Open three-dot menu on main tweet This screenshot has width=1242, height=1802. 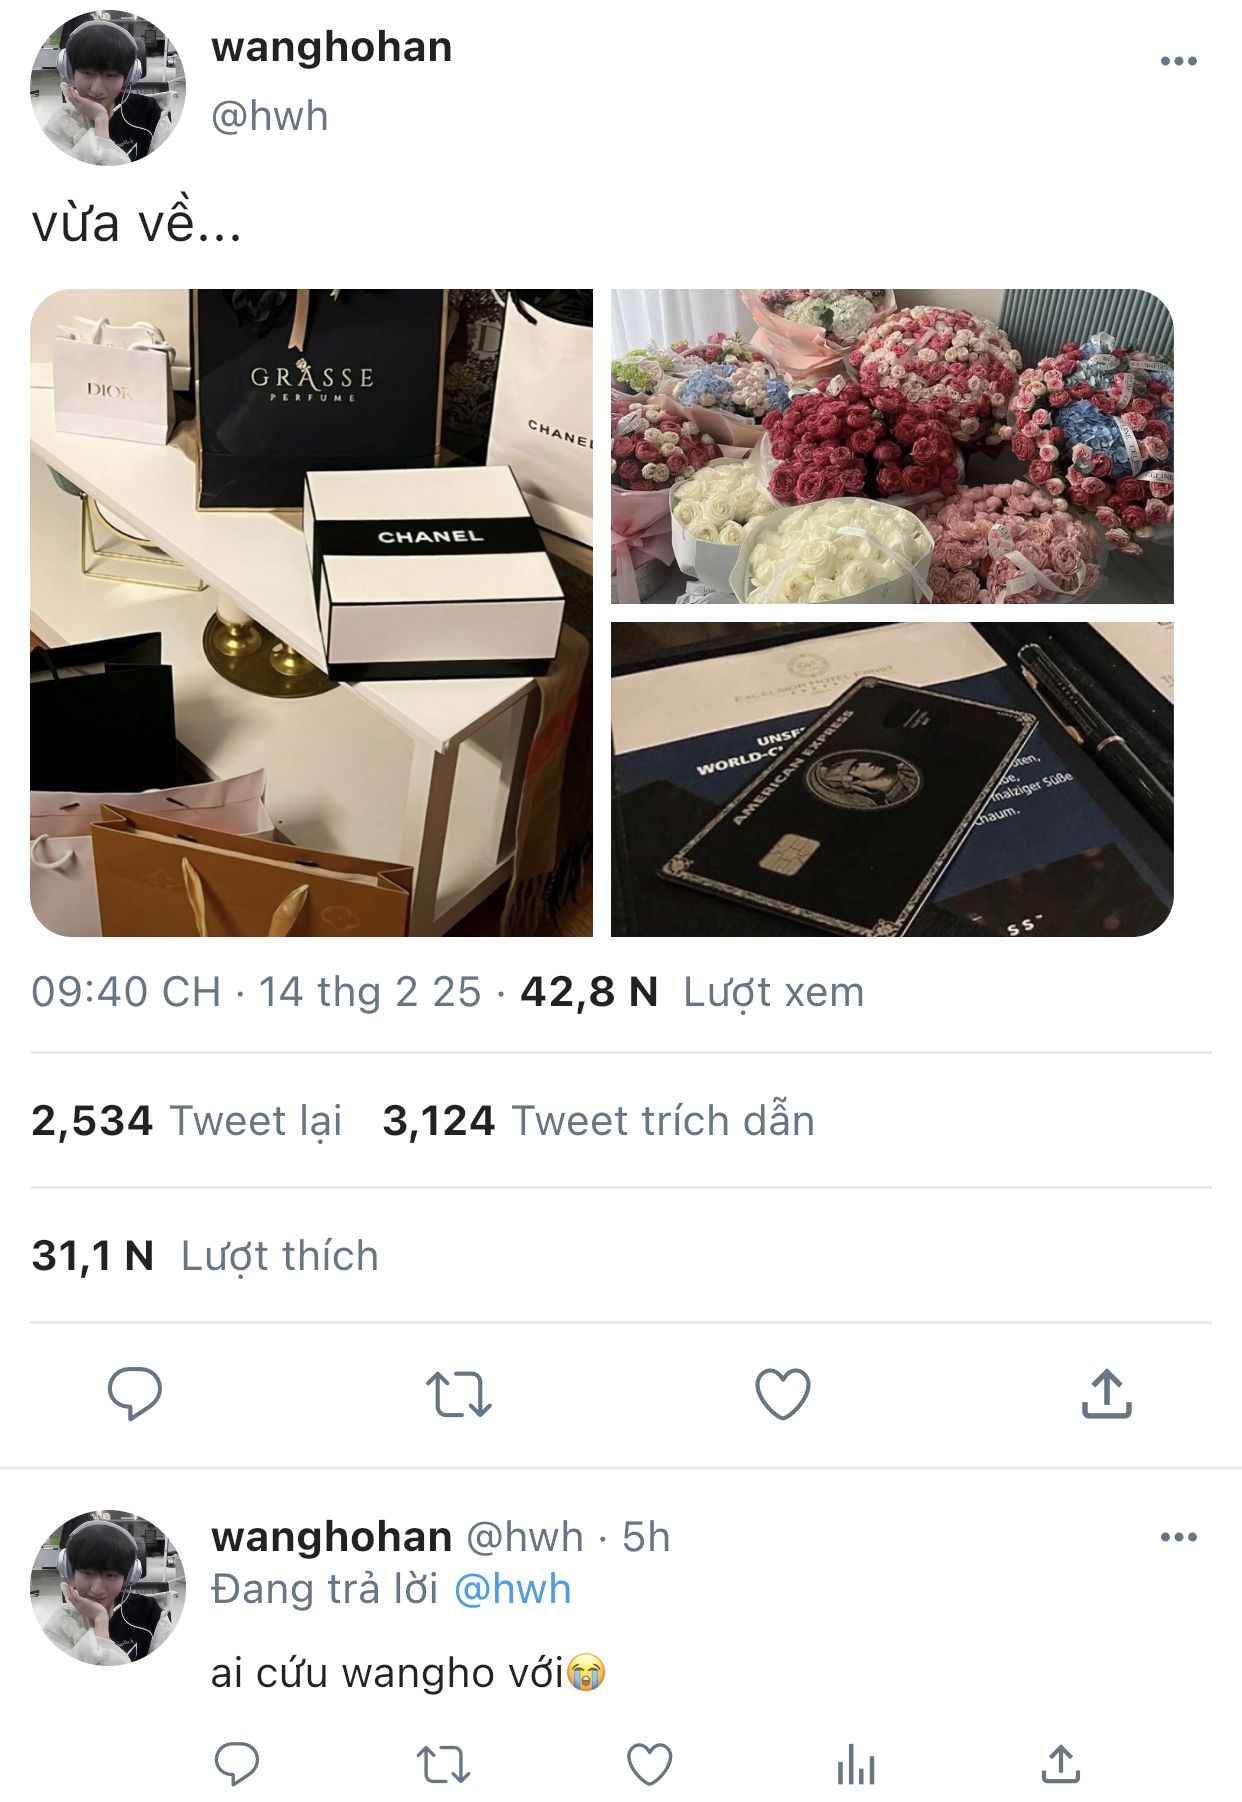[1178, 61]
